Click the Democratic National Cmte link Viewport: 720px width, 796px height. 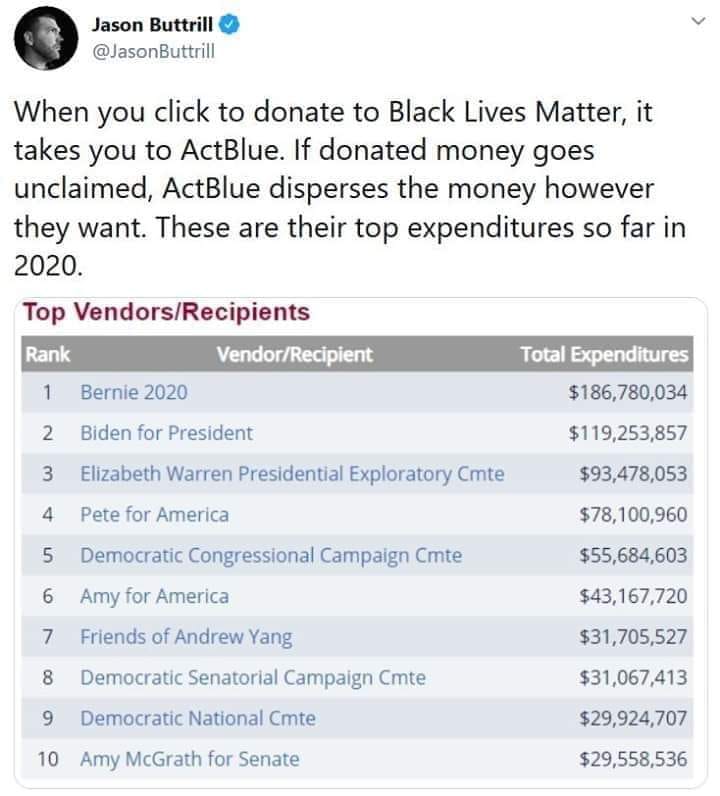(x=198, y=718)
